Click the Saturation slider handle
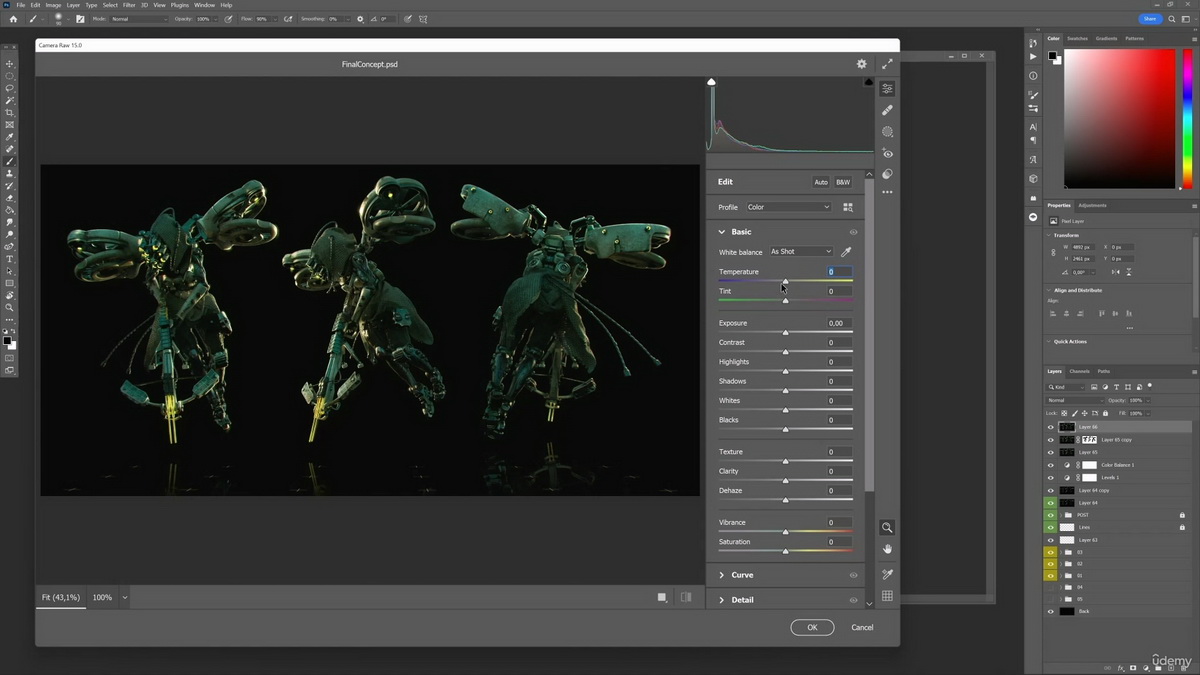 [x=785, y=551]
